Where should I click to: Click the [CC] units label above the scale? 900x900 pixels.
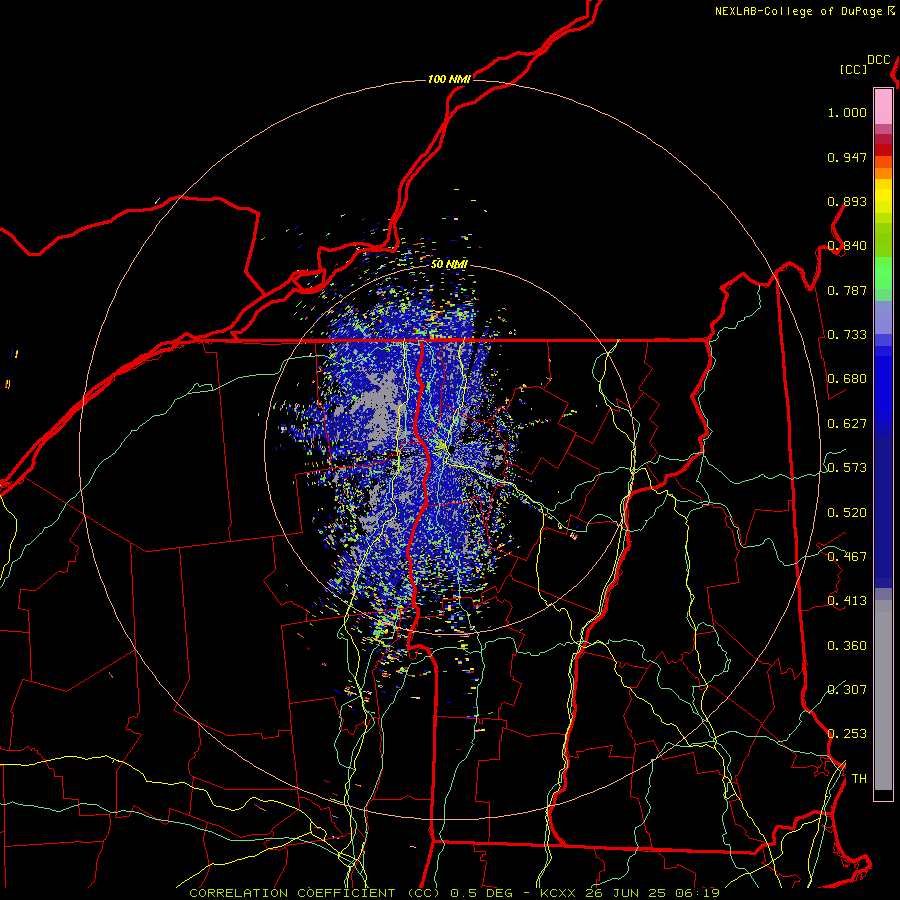[x=853, y=69]
